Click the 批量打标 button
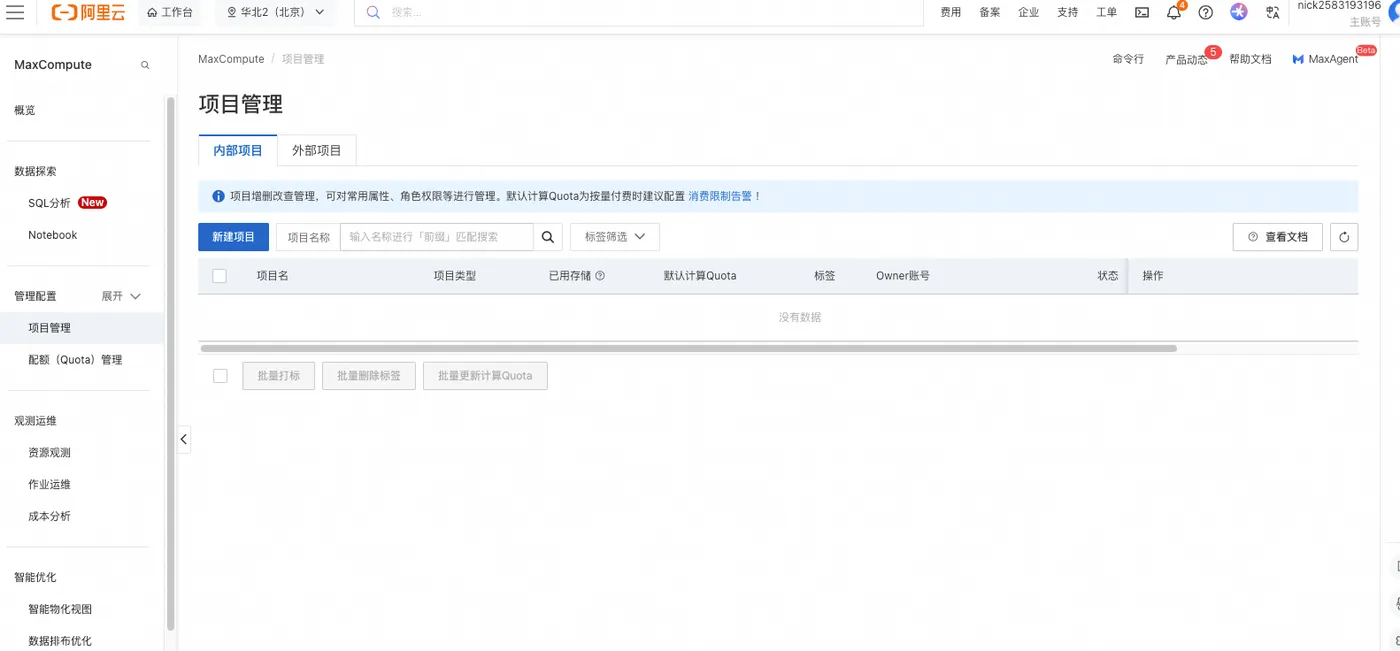Screen dimensions: 1400x651 pos(279,376)
